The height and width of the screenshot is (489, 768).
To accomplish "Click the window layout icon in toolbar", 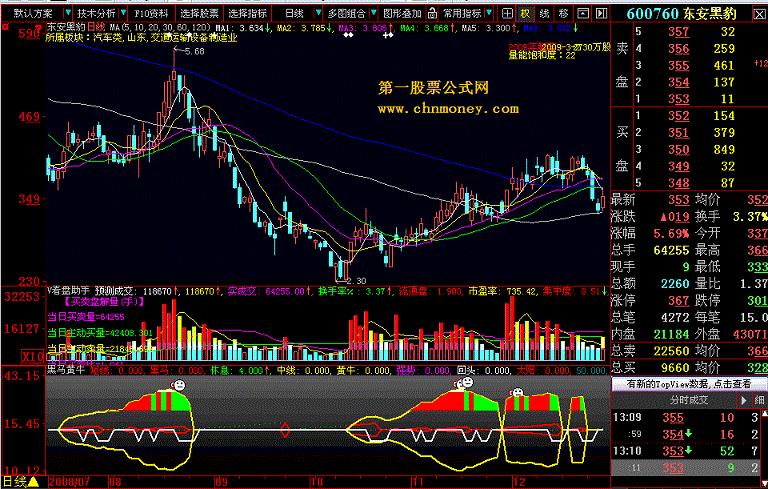I will 583,13.
